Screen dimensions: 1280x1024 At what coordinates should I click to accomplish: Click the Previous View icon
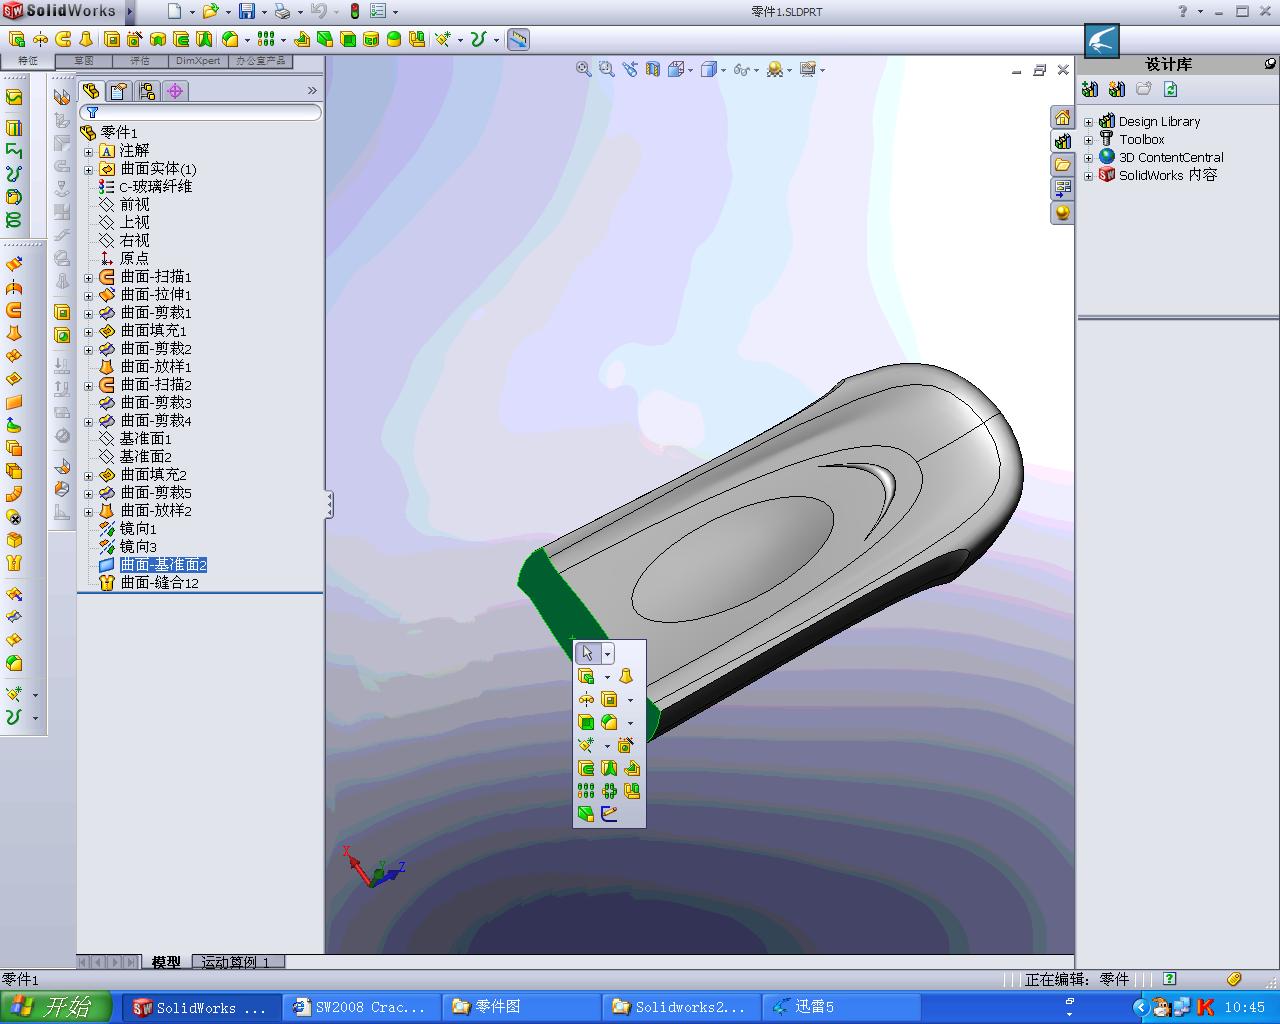tap(630, 69)
